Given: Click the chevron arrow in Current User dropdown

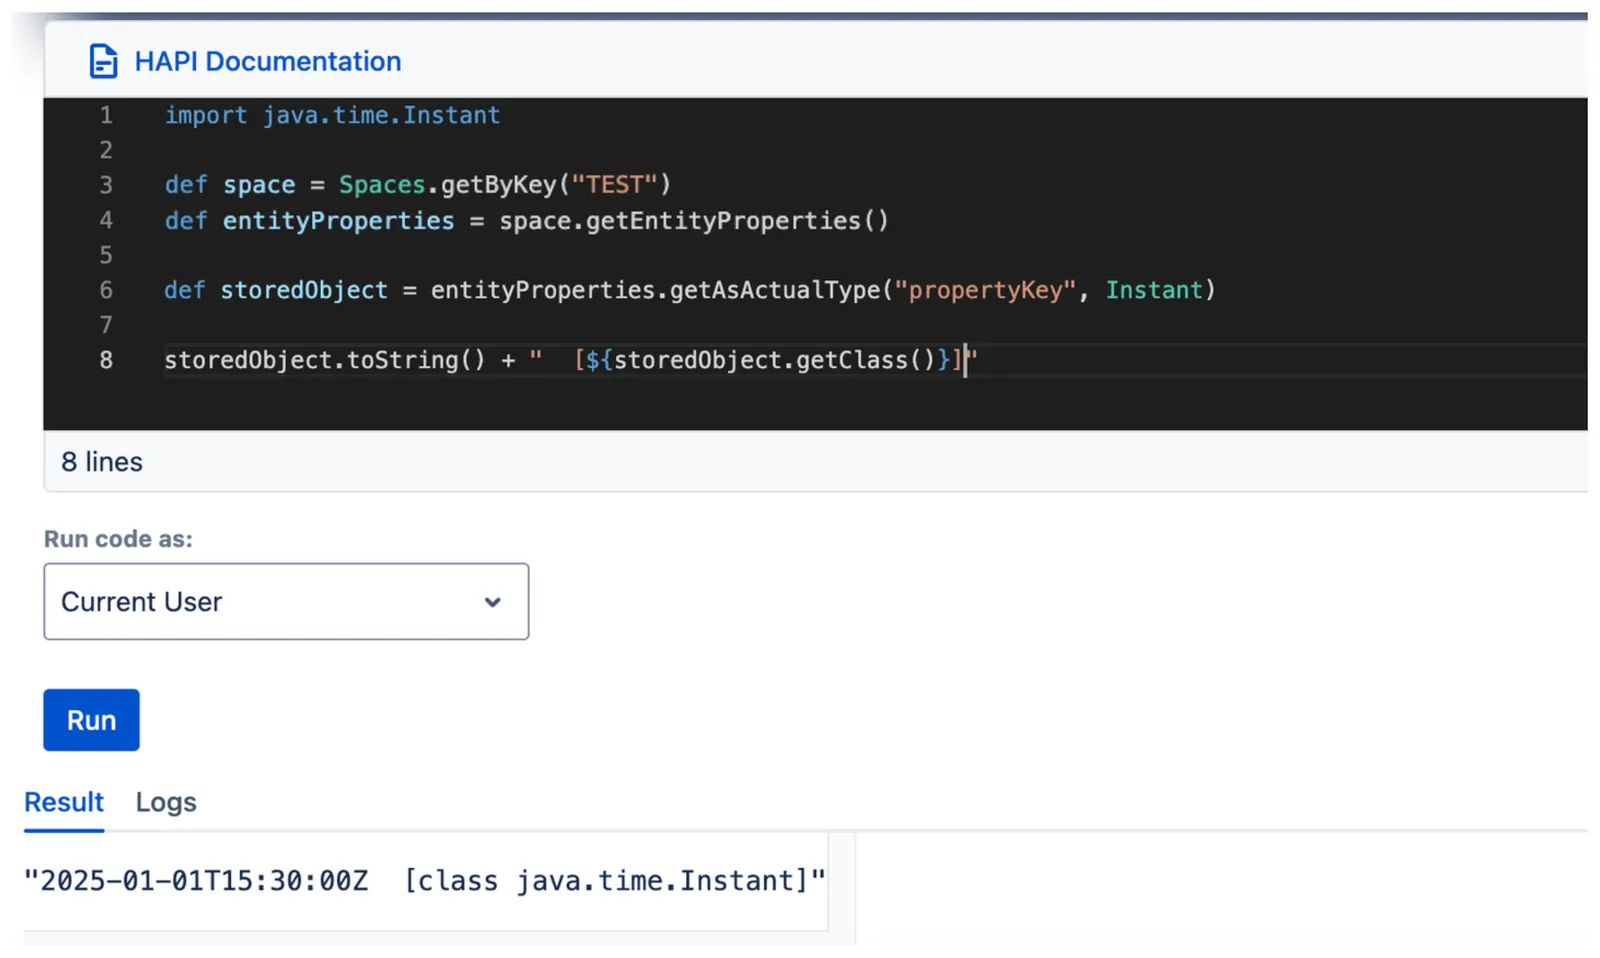Looking at the screenshot, I should 492,602.
